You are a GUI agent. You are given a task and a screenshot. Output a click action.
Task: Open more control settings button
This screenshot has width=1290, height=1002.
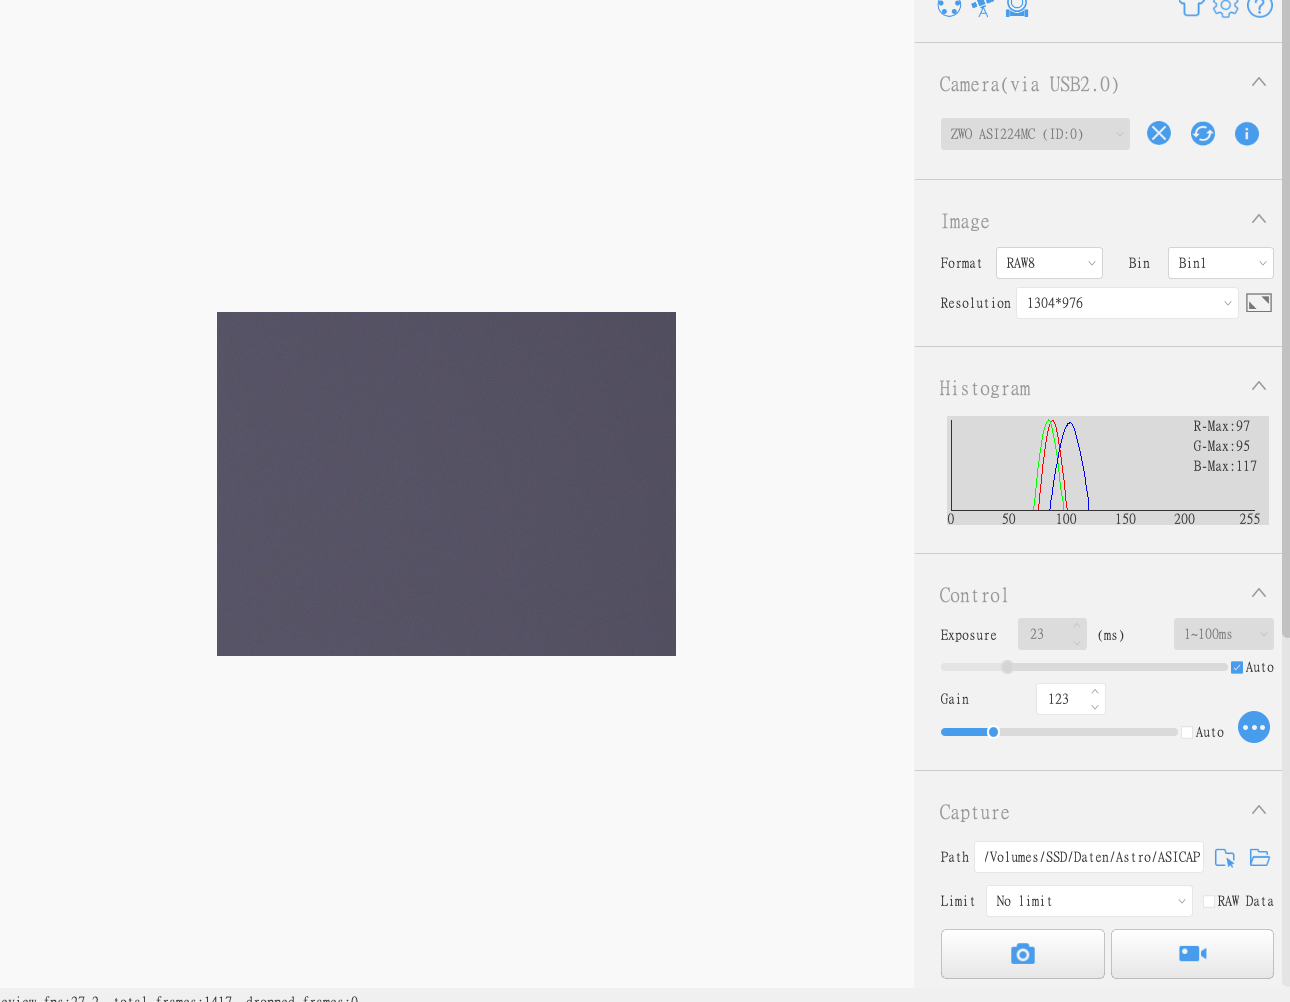coord(1254,727)
